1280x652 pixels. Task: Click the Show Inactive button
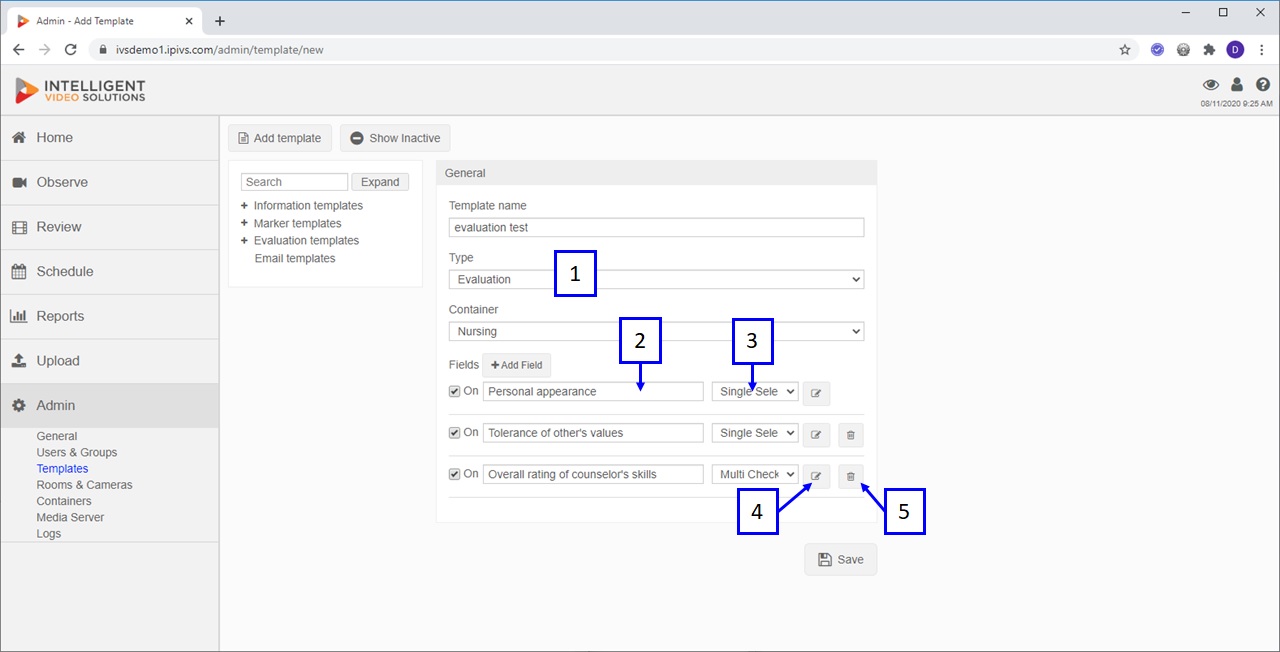pyautogui.click(x=395, y=138)
